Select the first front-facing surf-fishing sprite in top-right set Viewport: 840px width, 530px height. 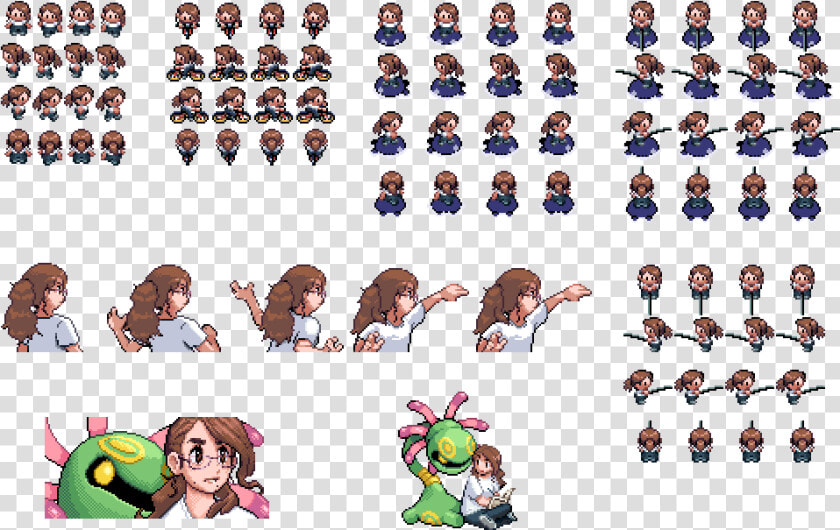(642, 26)
